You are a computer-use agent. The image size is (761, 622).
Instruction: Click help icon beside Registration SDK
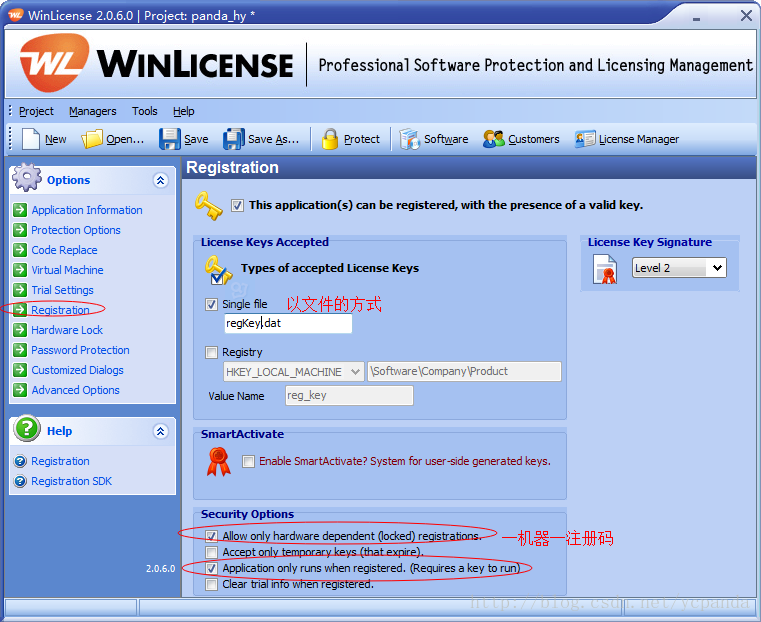[20, 481]
